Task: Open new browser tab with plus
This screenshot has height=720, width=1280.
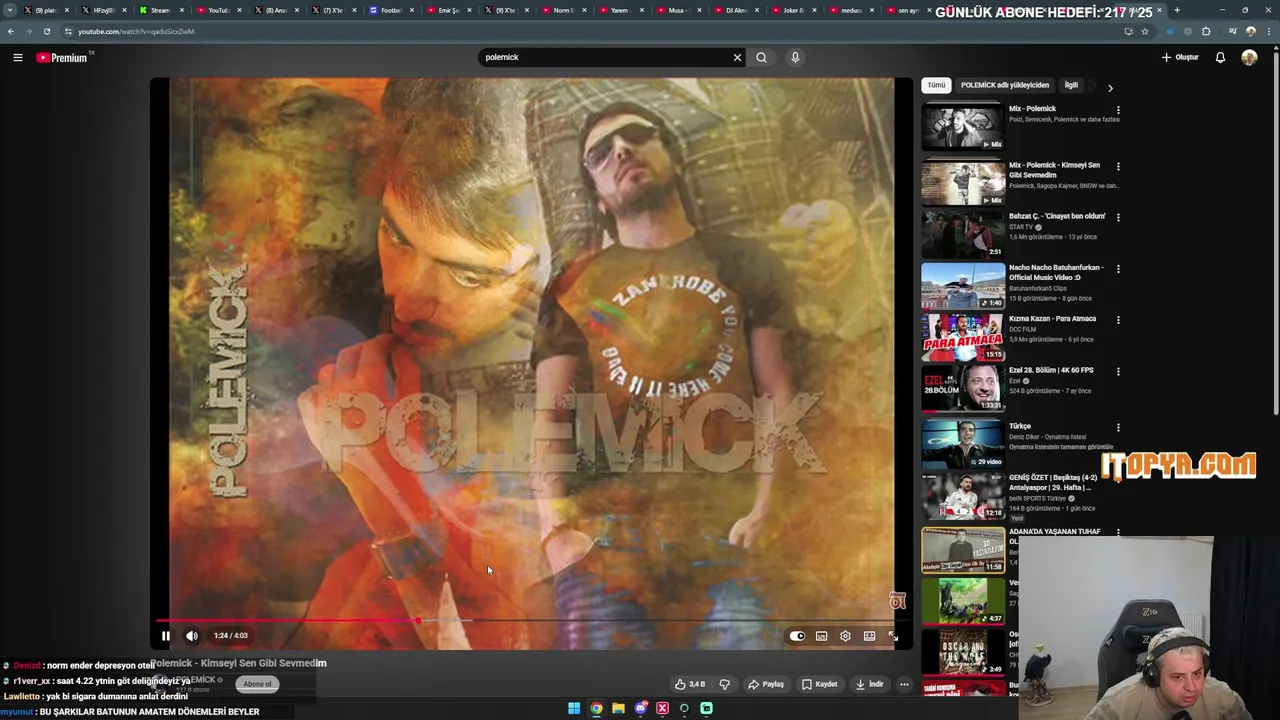Action: tap(1176, 10)
